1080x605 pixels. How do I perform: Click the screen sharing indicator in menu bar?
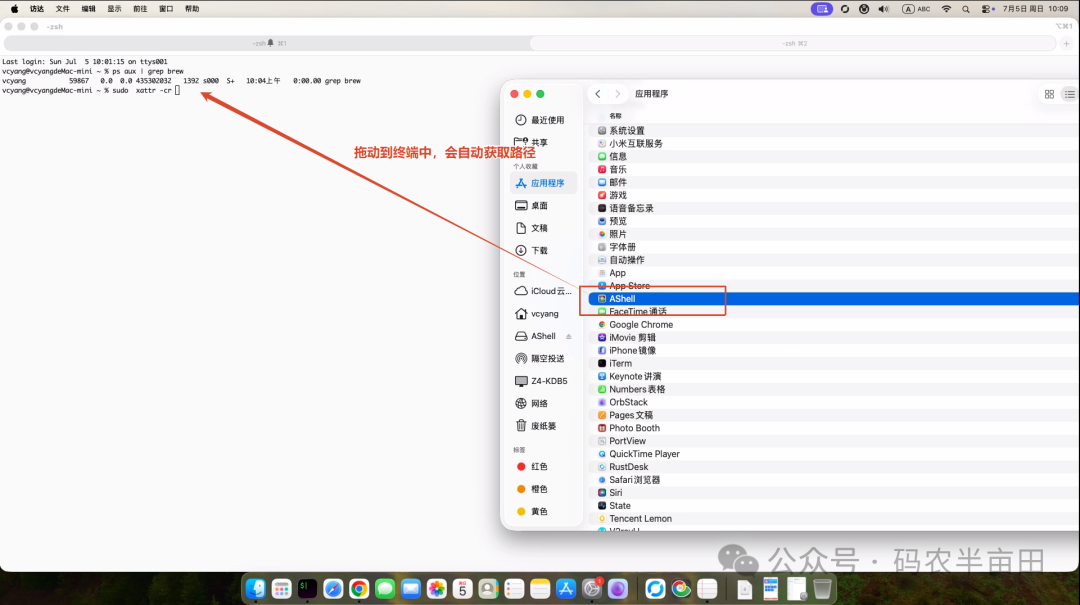(822, 9)
